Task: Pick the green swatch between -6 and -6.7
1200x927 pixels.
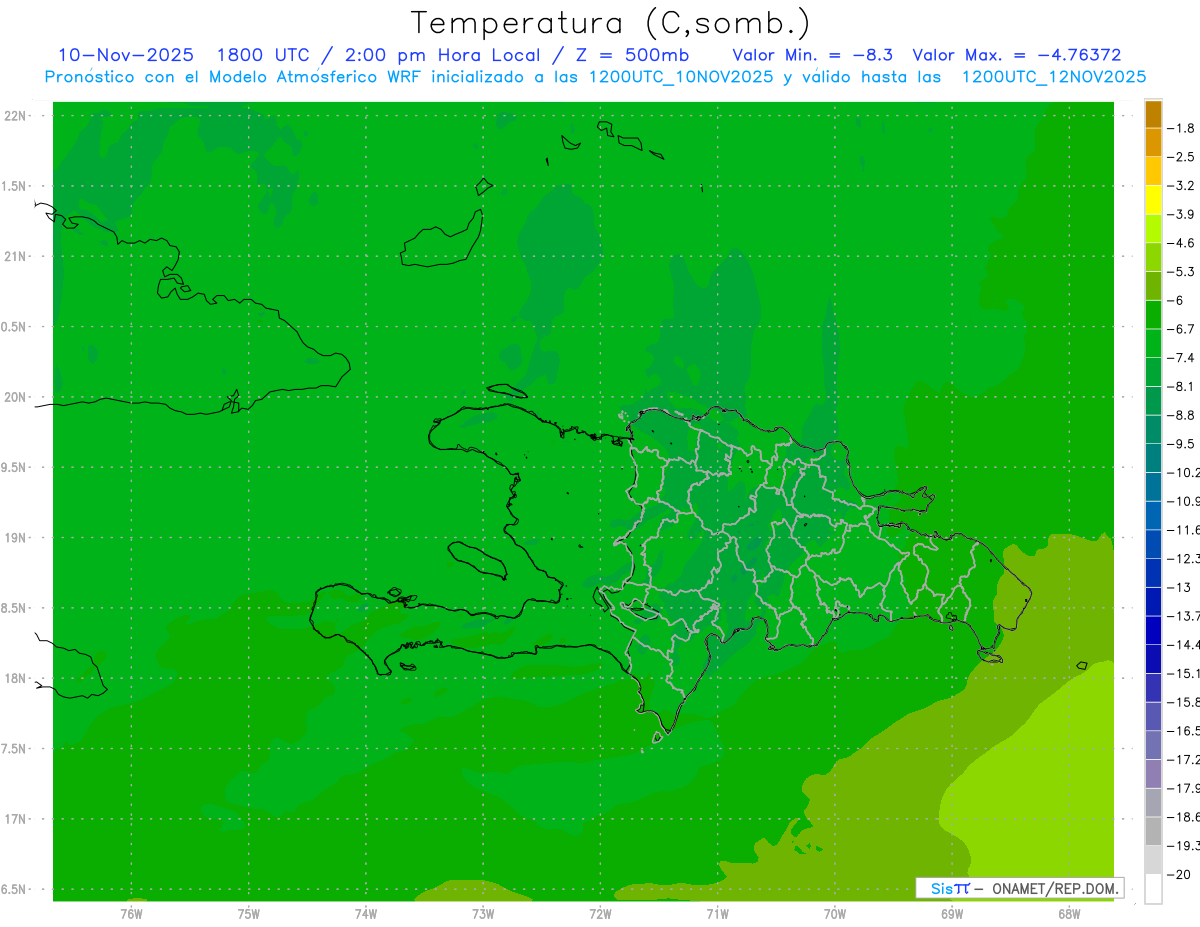Action: pos(1154,315)
